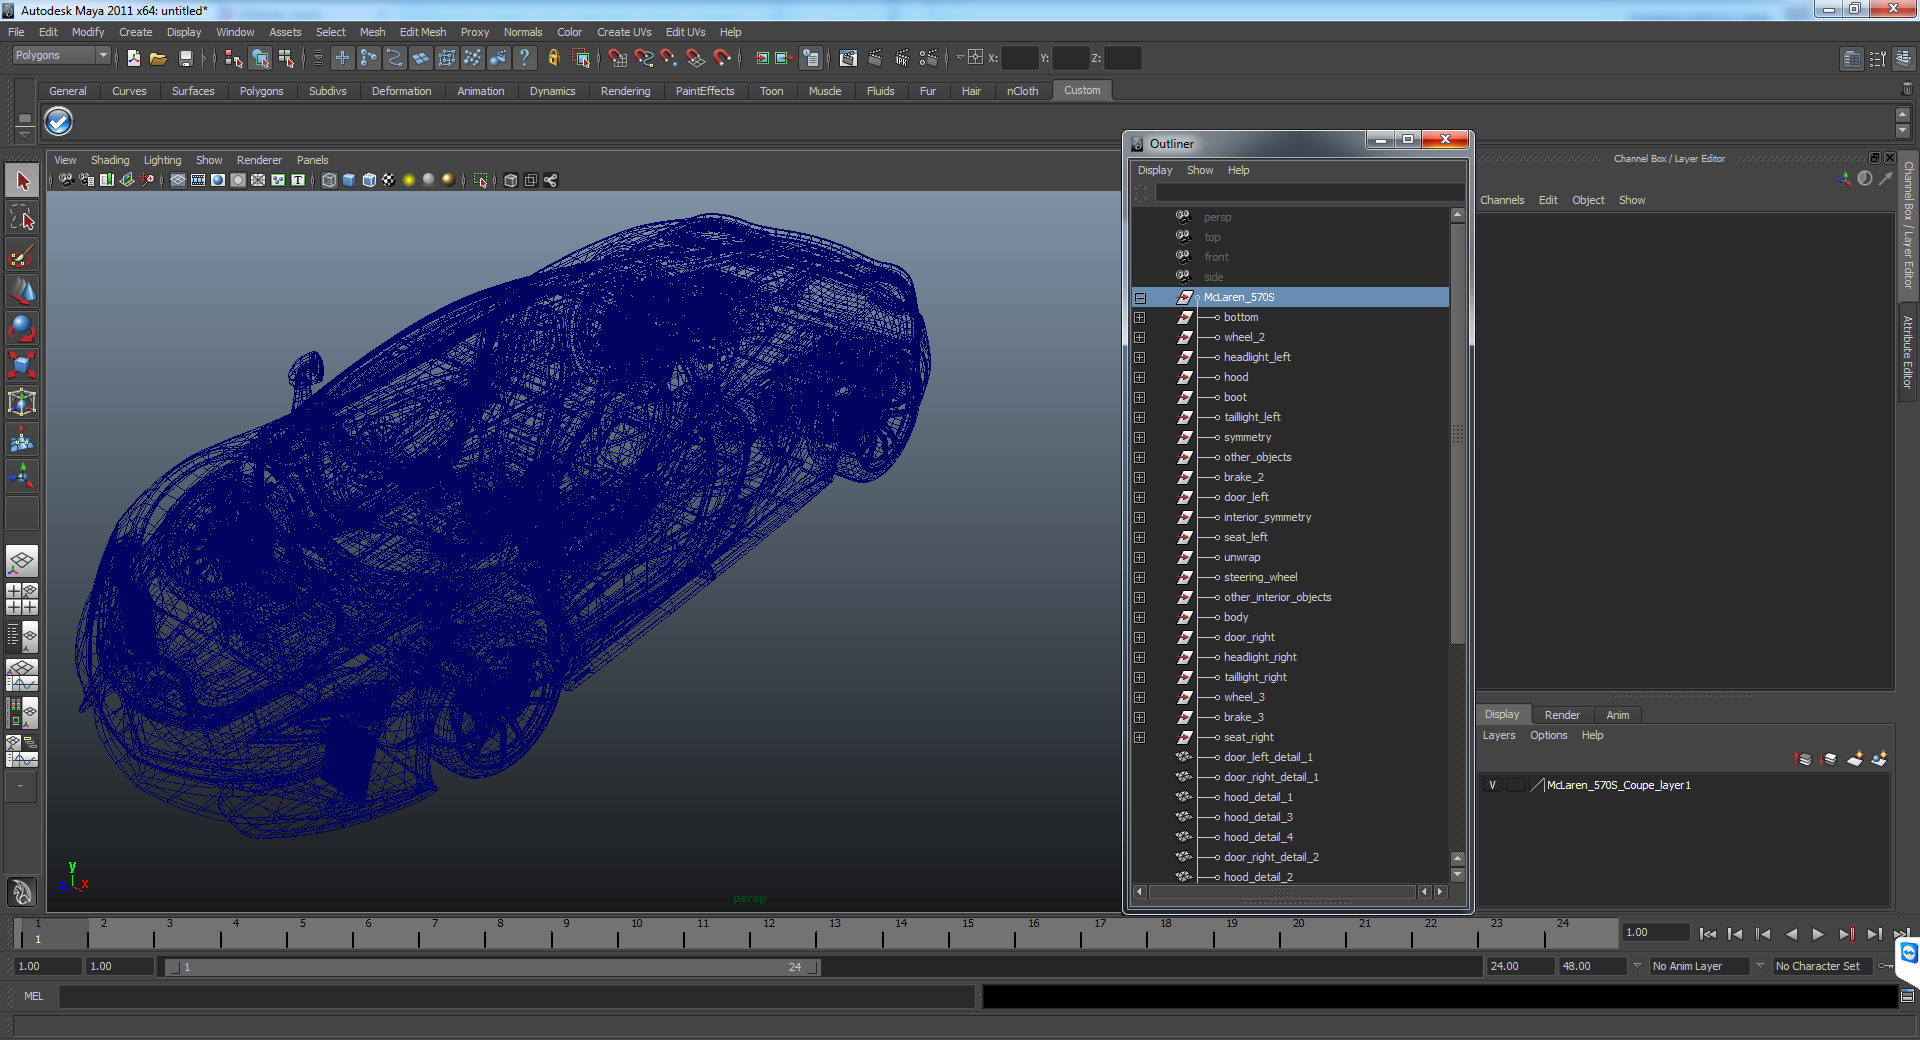Toggle wireframe shading cube in viewport
This screenshot has height=1040, width=1920.
click(329, 180)
